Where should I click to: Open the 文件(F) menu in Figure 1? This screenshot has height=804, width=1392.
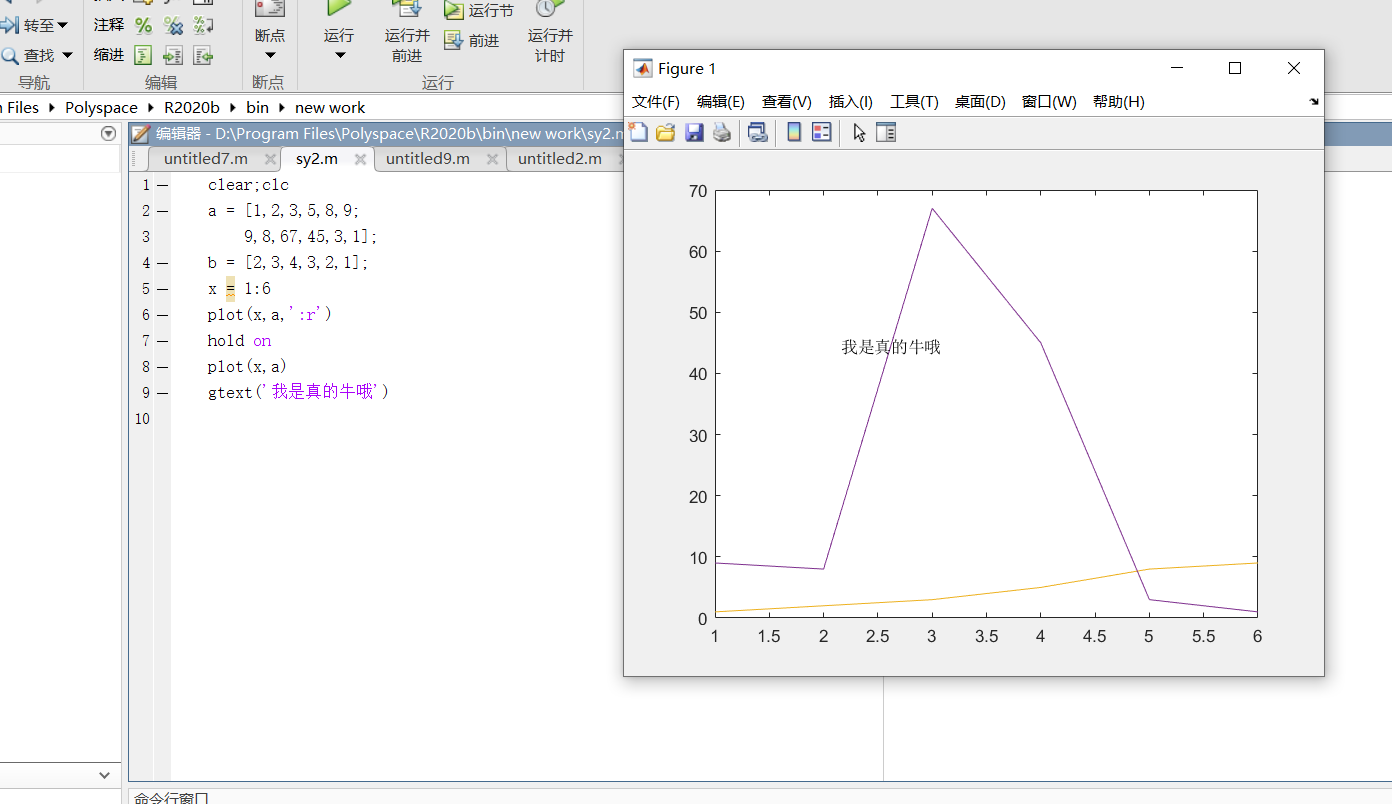[656, 102]
